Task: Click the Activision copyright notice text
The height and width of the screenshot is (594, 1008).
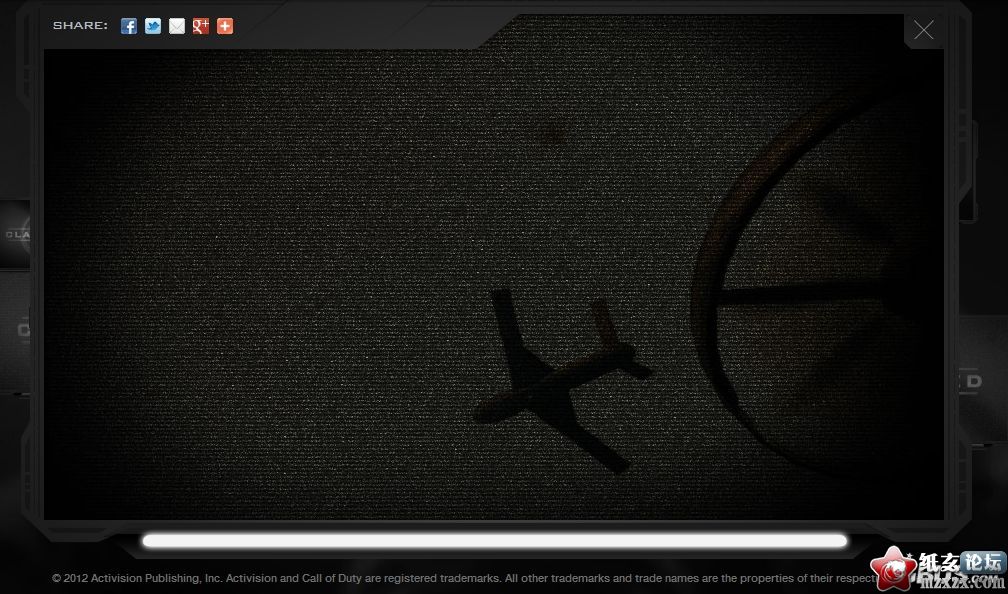Action: (x=450, y=578)
